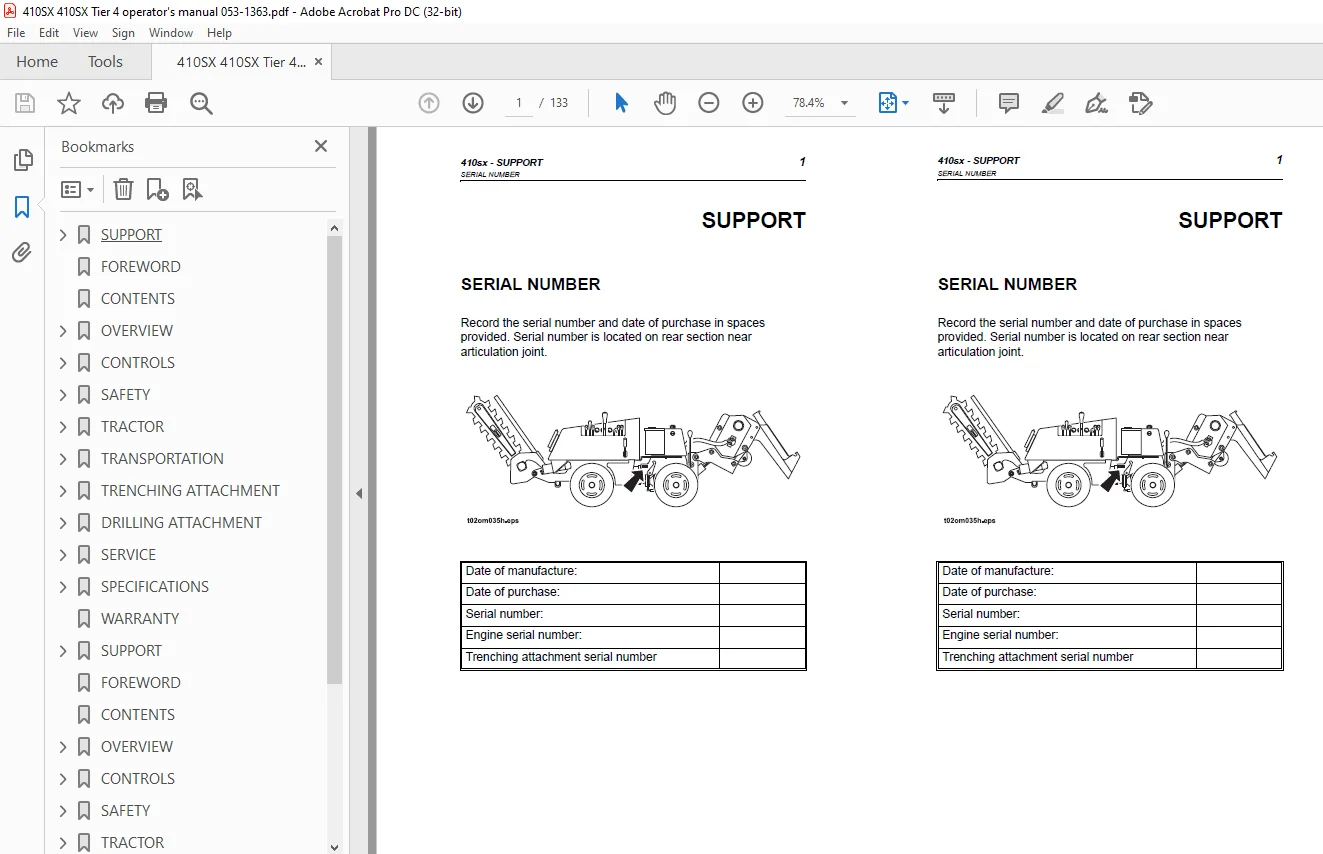This screenshot has width=1323, height=854.
Task: Expand the first OVERVIEW bookmark
Action: (63, 331)
